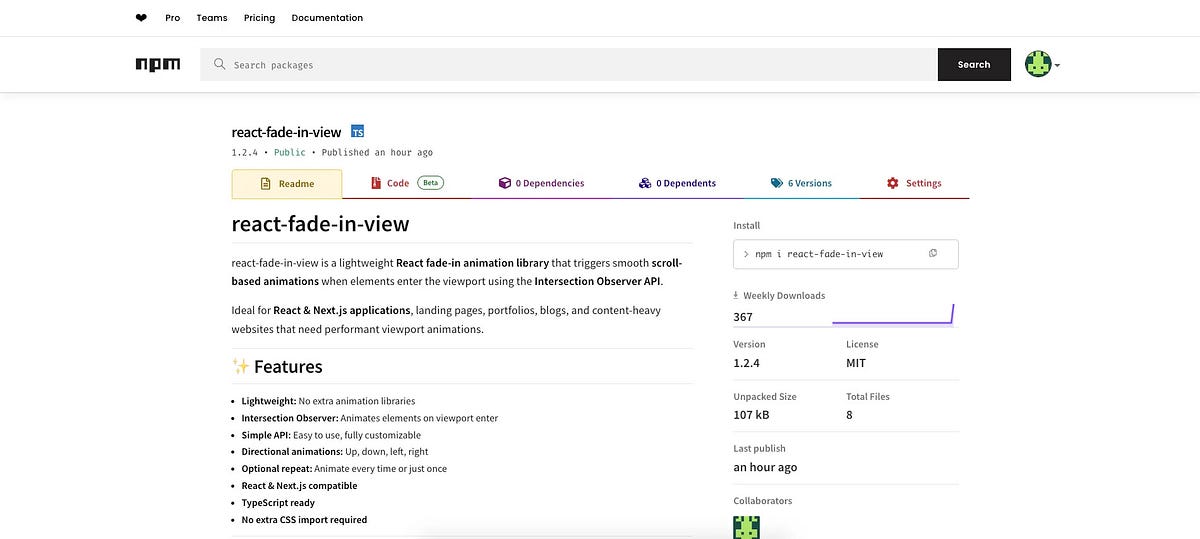The image size is (1200, 539).
Task: Open the 0 Dependencies tab
Action: pos(541,183)
